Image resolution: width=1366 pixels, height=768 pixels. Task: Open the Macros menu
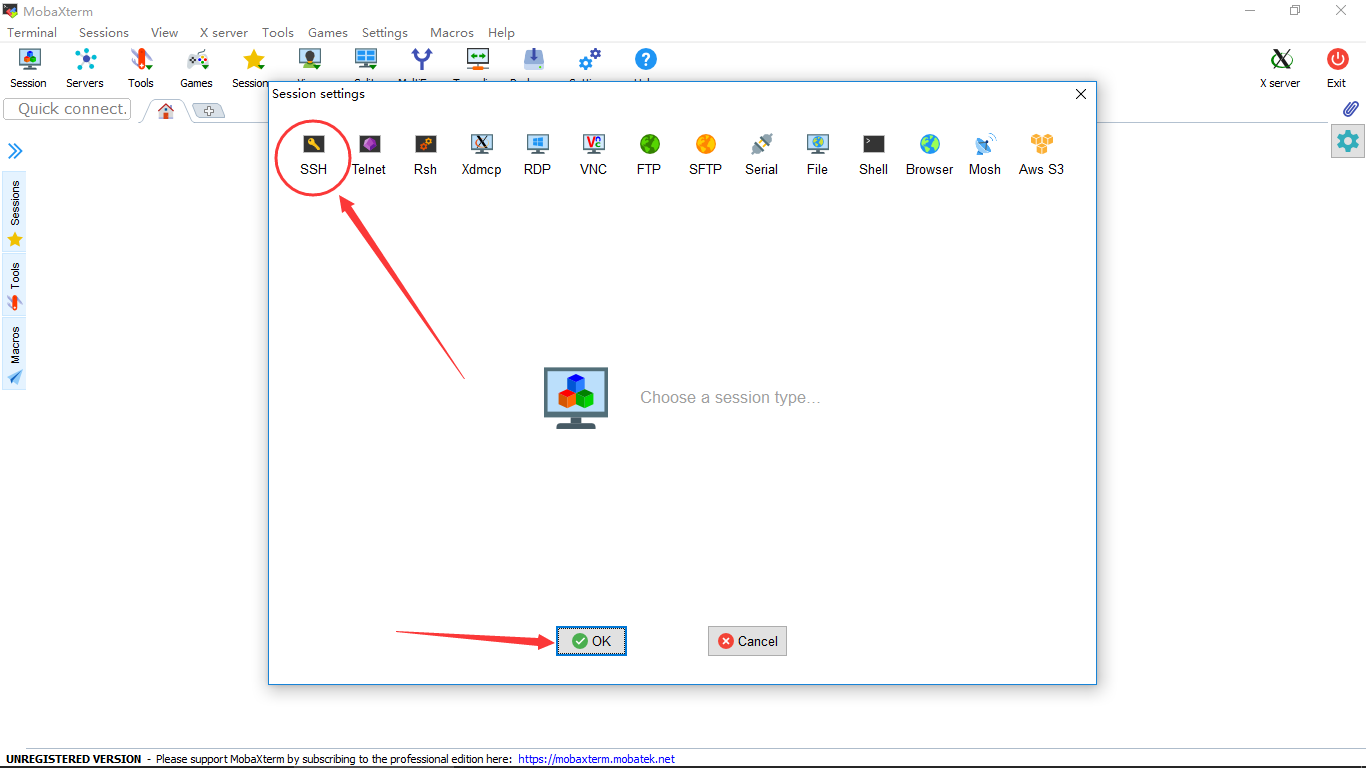click(x=451, y=32)
